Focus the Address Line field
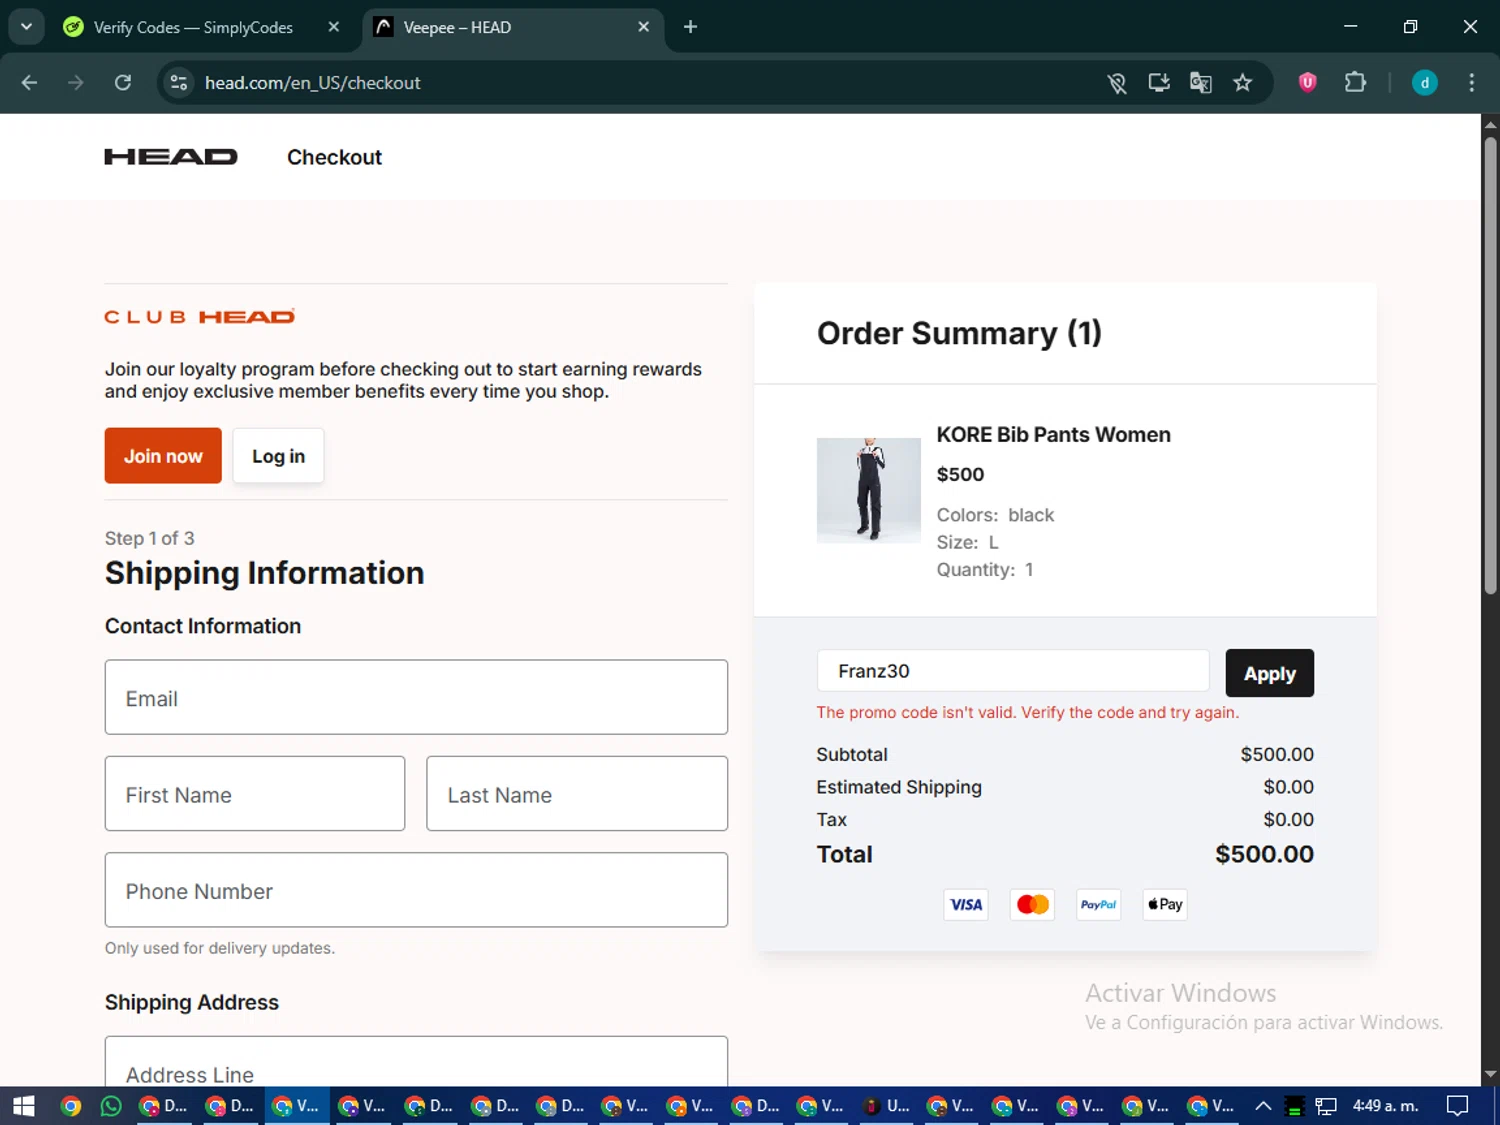 click(416, 1062)
